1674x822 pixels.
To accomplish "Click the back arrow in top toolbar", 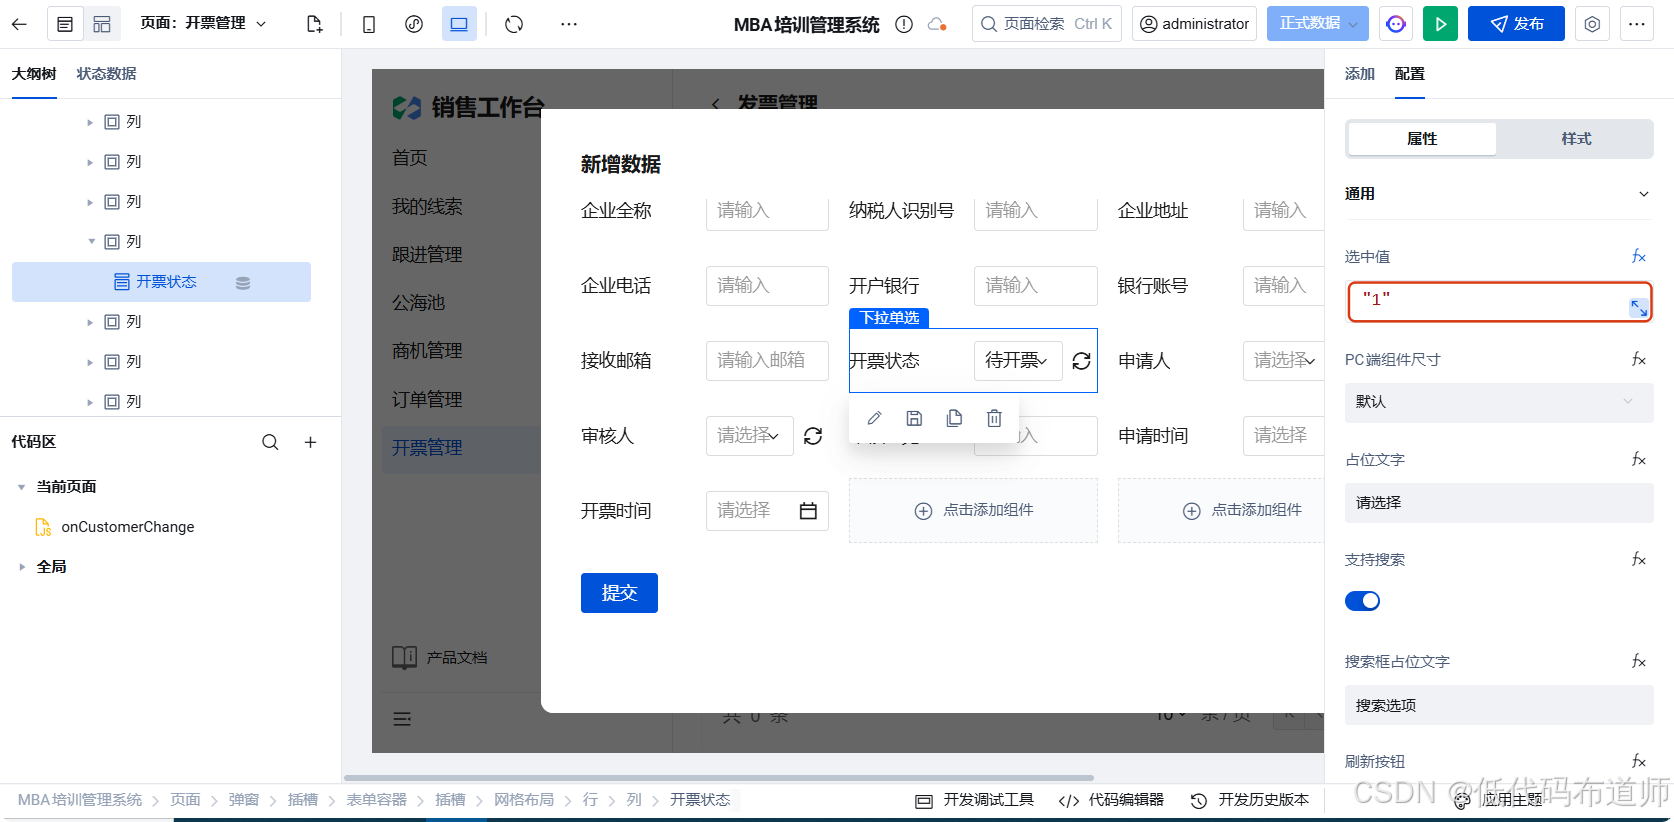I will 19,24.
